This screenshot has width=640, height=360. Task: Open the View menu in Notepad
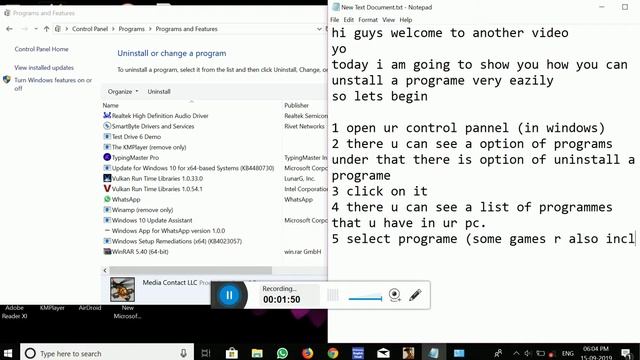pos(388,20)
